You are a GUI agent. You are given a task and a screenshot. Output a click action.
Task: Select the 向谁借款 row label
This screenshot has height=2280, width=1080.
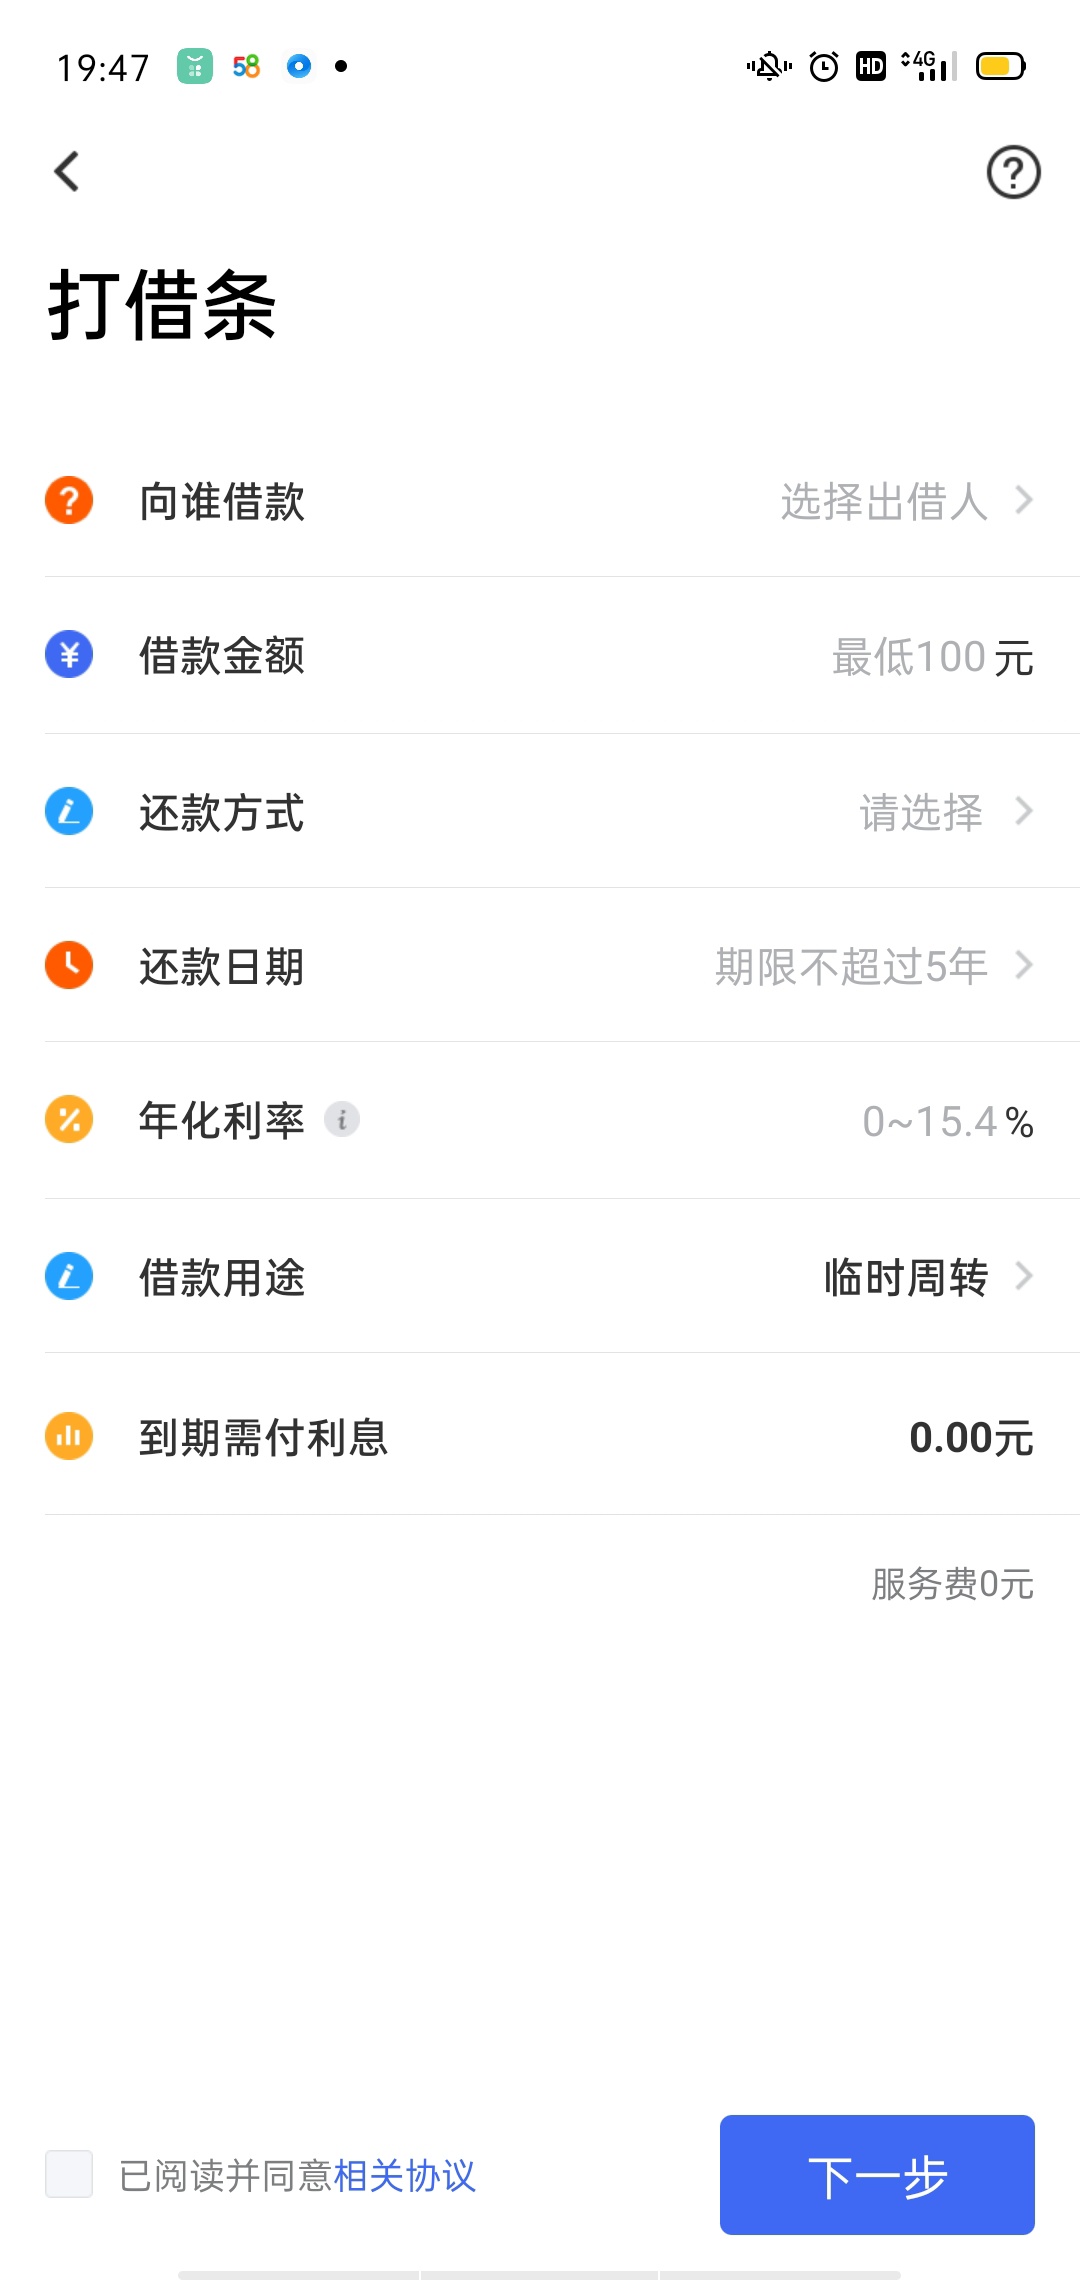(221, 501)
